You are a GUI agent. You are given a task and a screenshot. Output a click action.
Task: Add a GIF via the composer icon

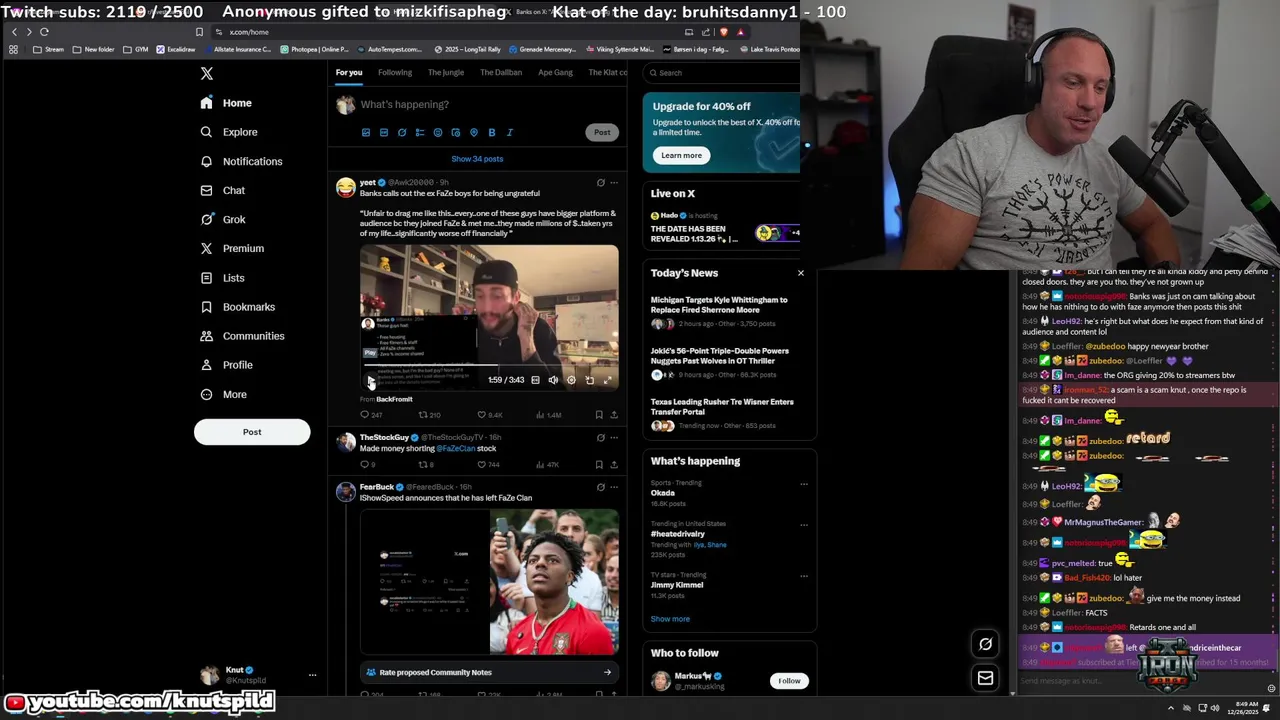coord(384,132)
